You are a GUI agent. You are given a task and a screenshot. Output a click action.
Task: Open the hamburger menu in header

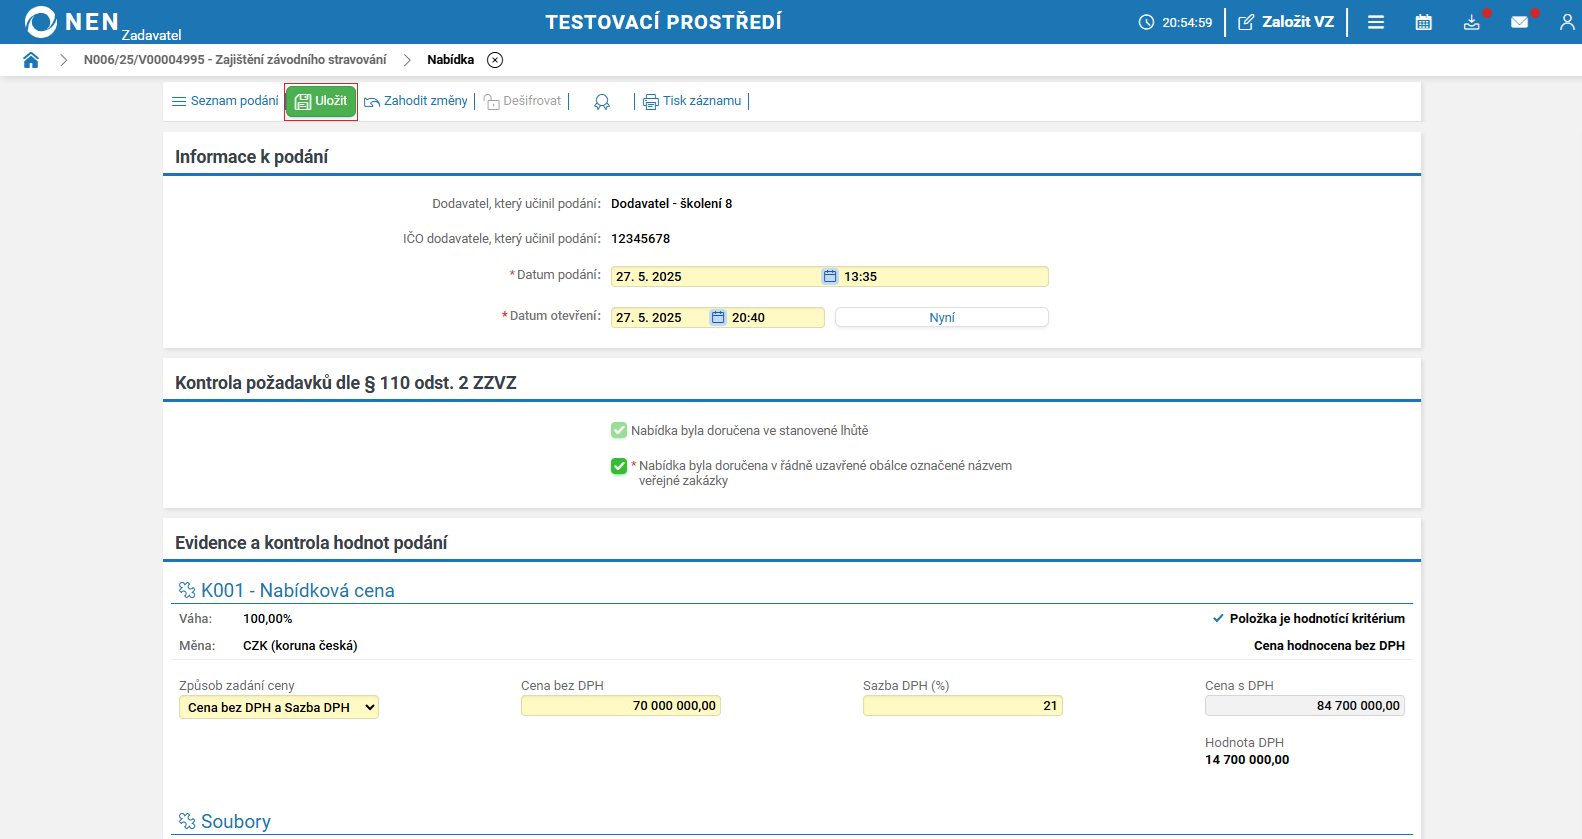1376,22
